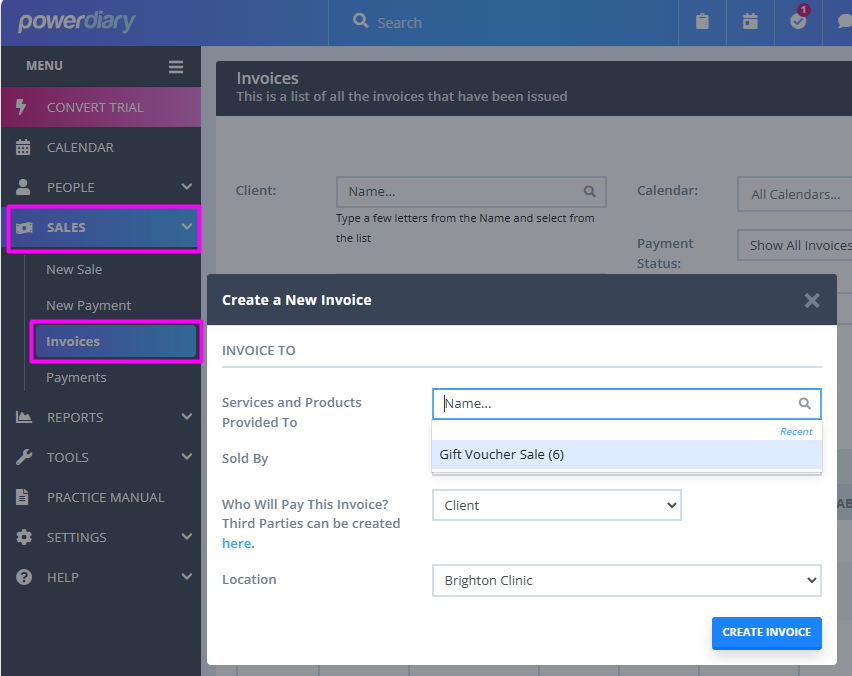
Task: Collapse the Sales menu chevron
Action: [x=186, y=227]
